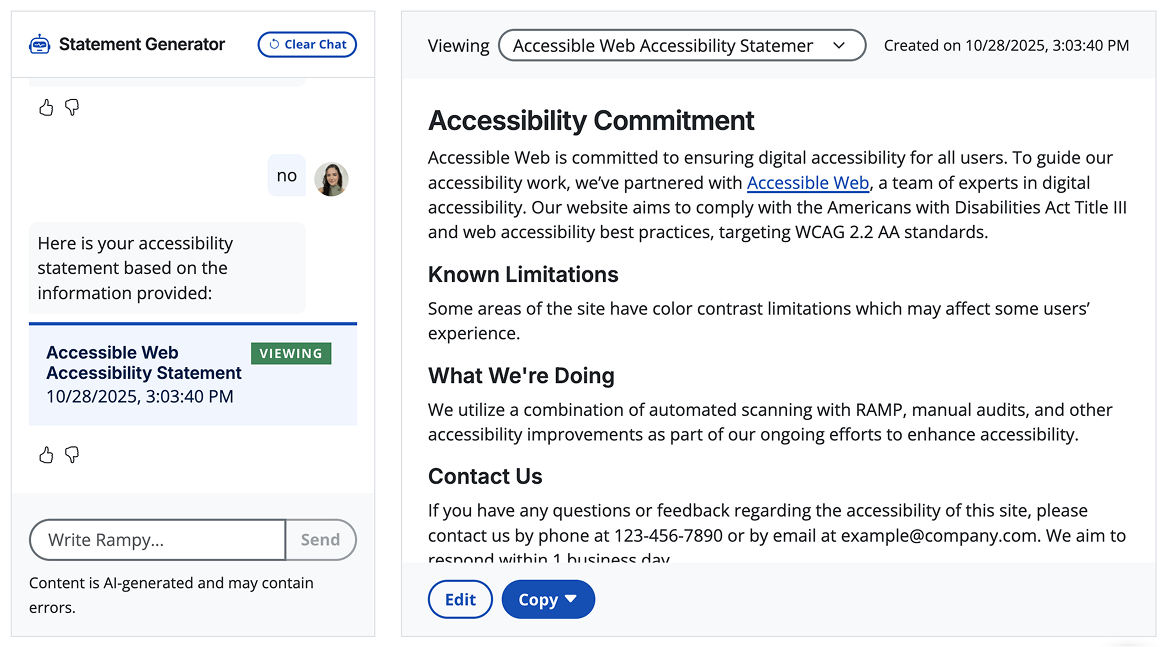Open the Viewing statement selector dropdown
This screenshot has height=647, width=1164.
(681, 45)
